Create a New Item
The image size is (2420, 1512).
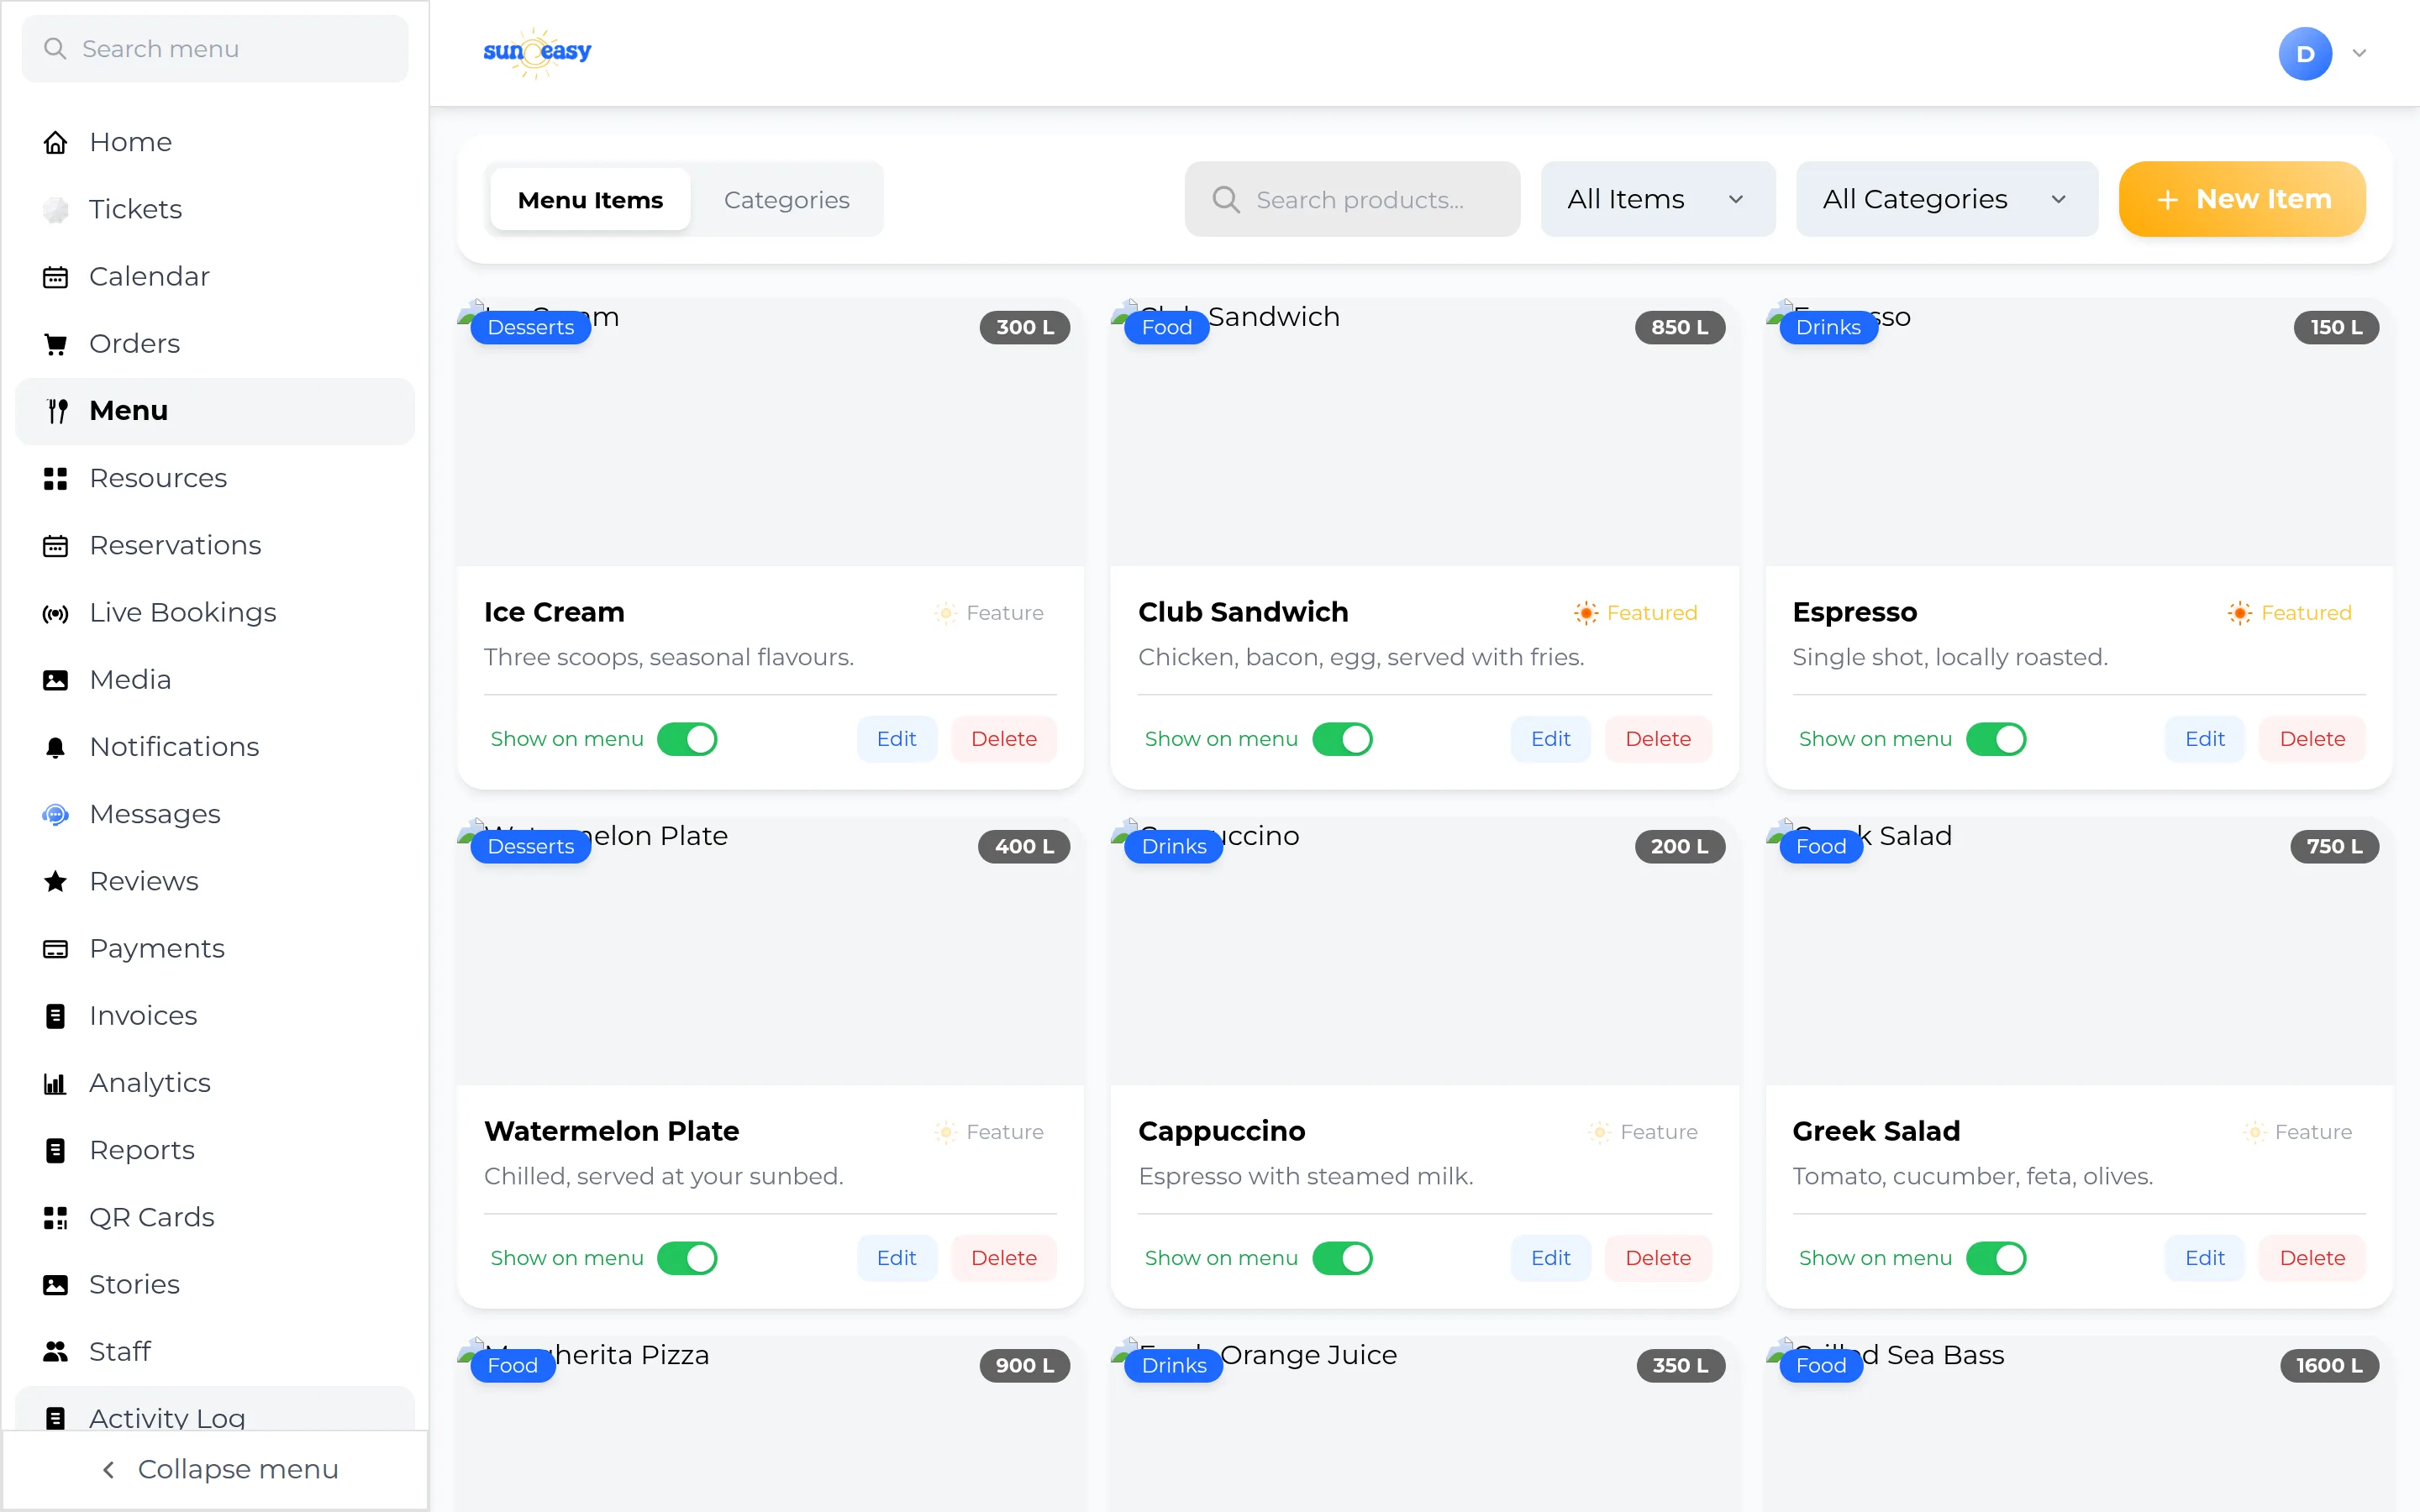point(2242,199)
